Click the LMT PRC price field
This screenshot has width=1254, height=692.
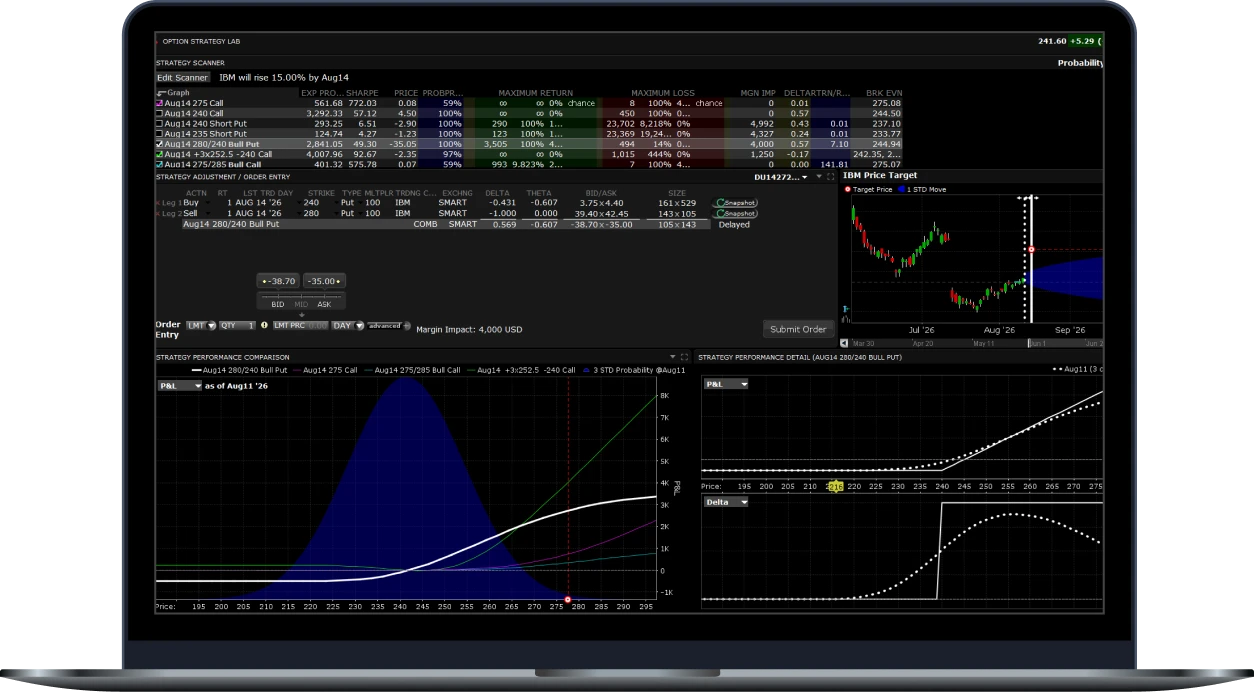(x=300, y=325)
